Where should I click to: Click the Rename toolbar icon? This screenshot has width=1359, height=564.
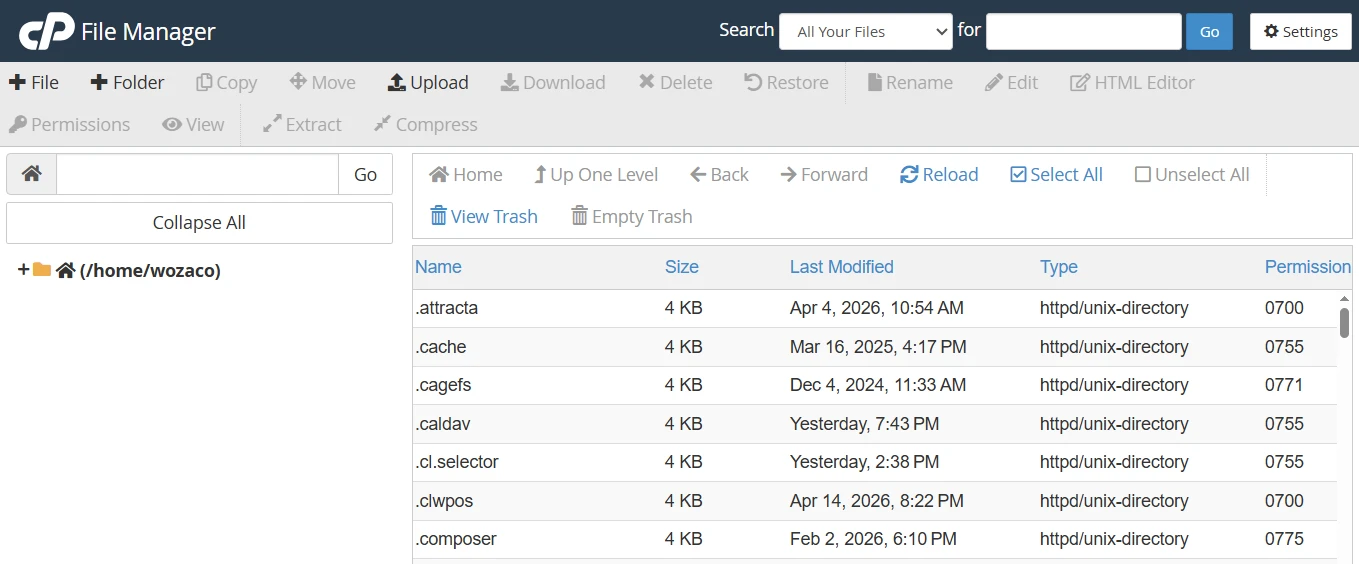click(874, 83)
